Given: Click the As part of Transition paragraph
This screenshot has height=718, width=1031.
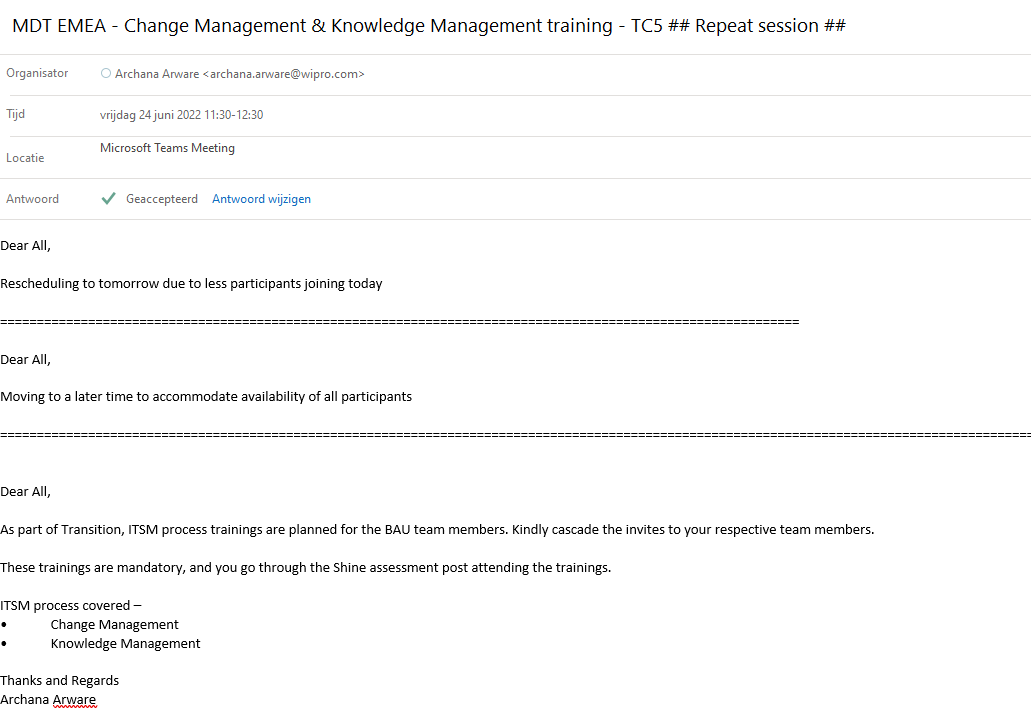Looking at the screenshot, I should pos(437,529).
